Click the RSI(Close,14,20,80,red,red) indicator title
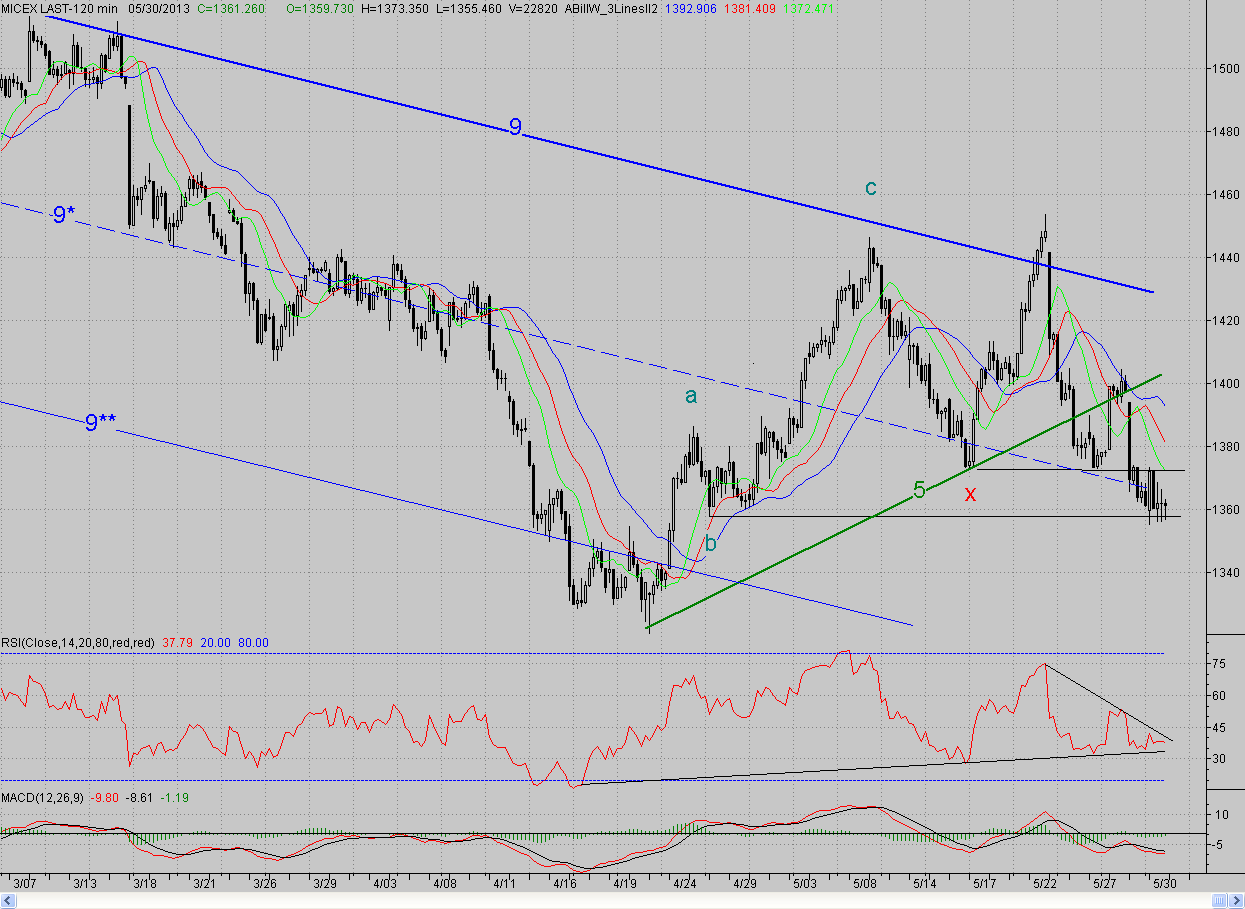Viewport: 1245px width, 909px height. point(77,643)
